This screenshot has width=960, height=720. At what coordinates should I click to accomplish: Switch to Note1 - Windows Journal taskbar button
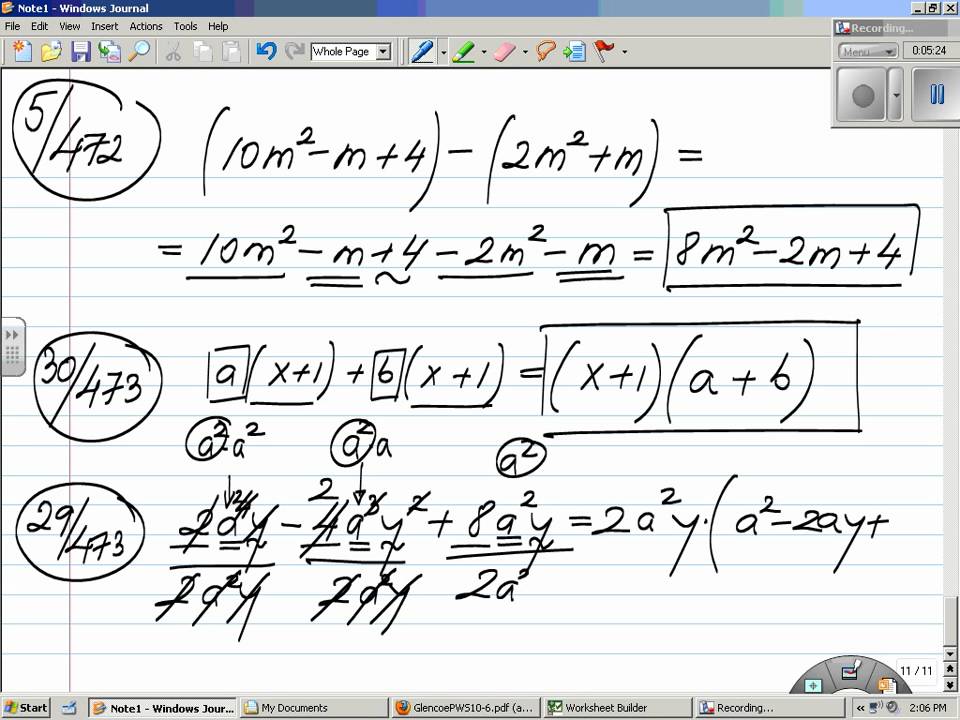[163, 708]
